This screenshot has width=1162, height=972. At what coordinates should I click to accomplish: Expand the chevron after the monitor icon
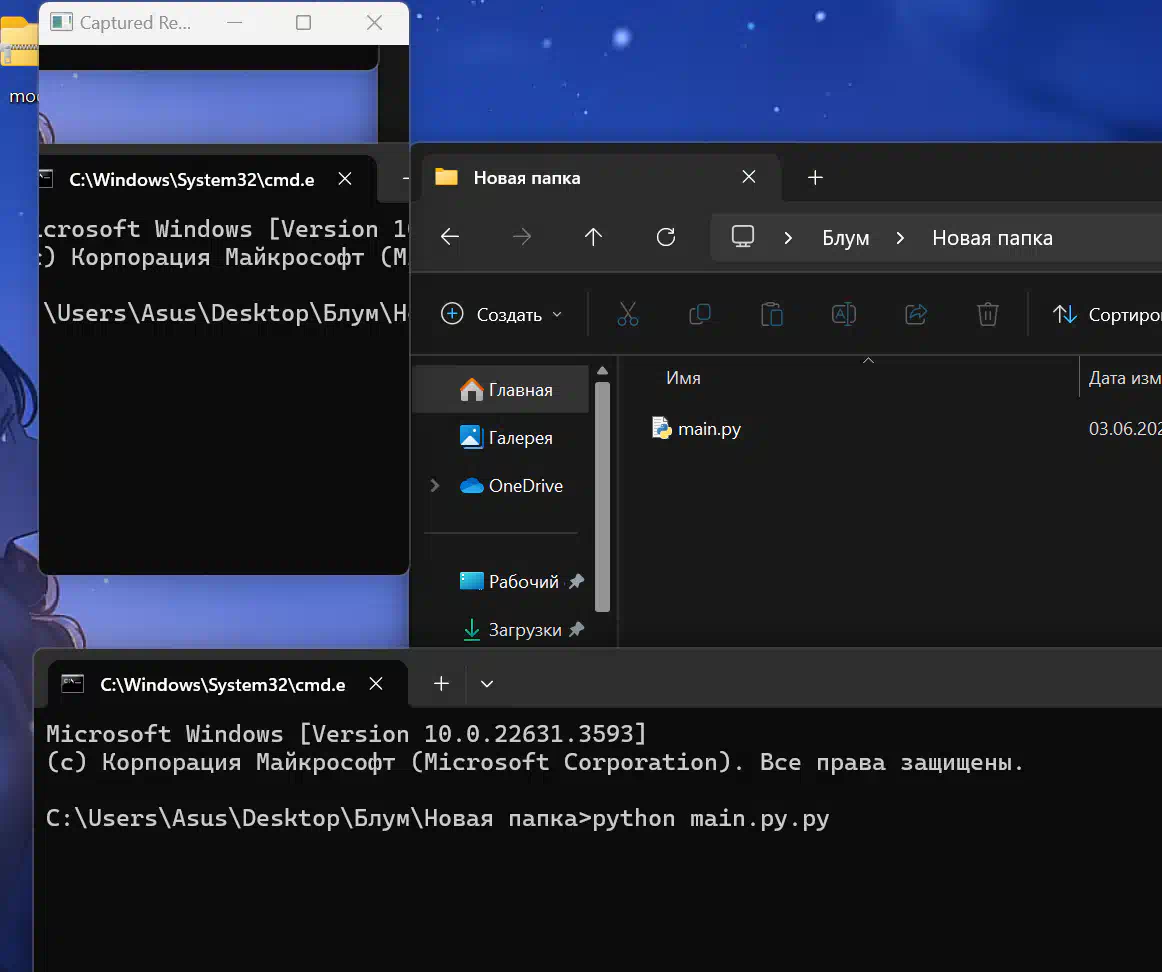[788, 238]
